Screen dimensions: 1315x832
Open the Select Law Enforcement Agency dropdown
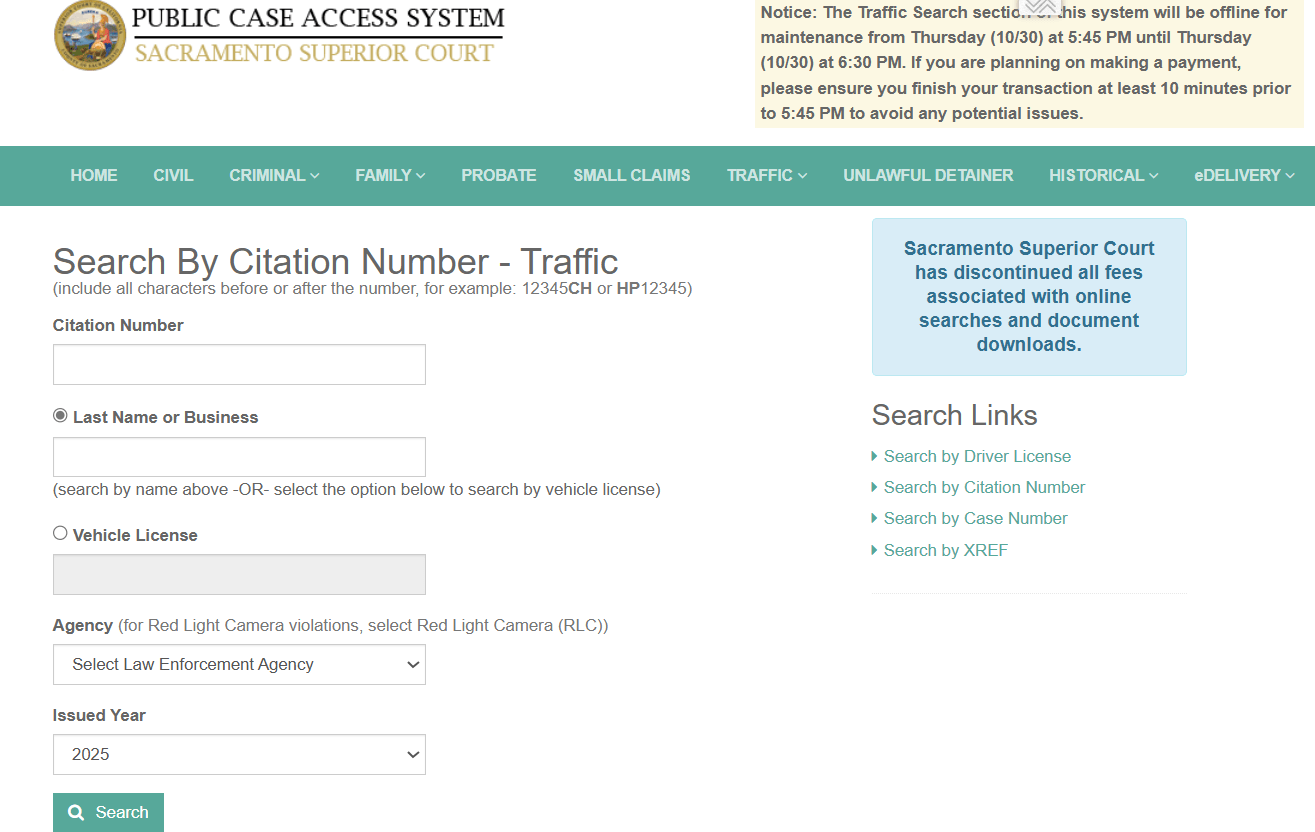point(239,664)
